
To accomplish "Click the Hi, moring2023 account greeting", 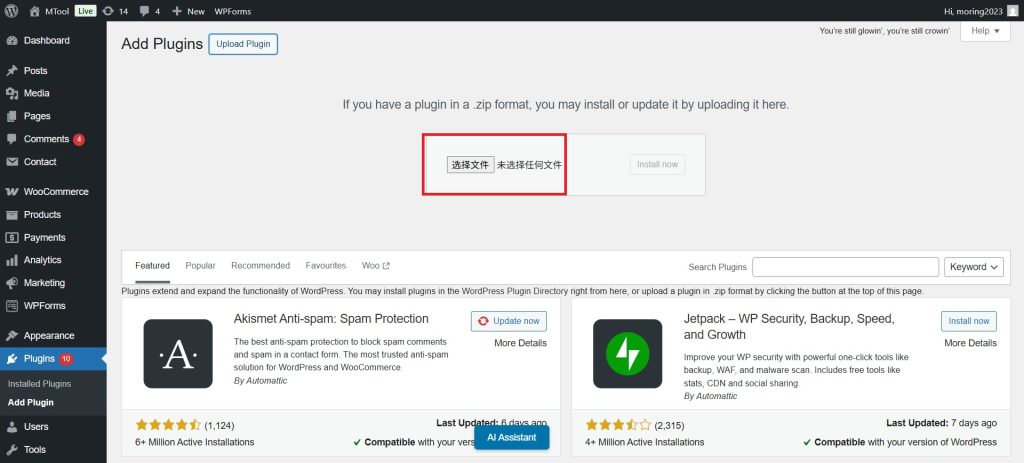I will (973, 11).
